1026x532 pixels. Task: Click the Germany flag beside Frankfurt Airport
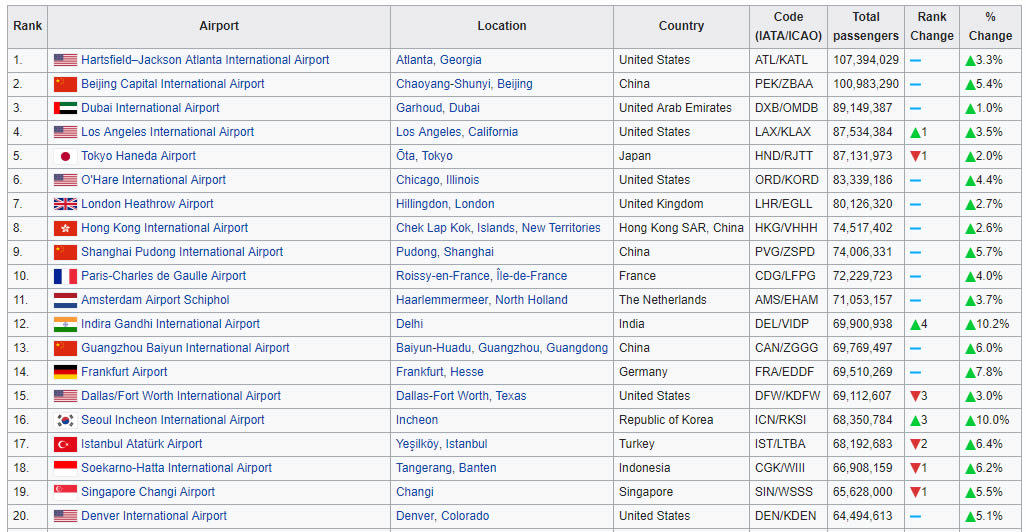[65, 372]
